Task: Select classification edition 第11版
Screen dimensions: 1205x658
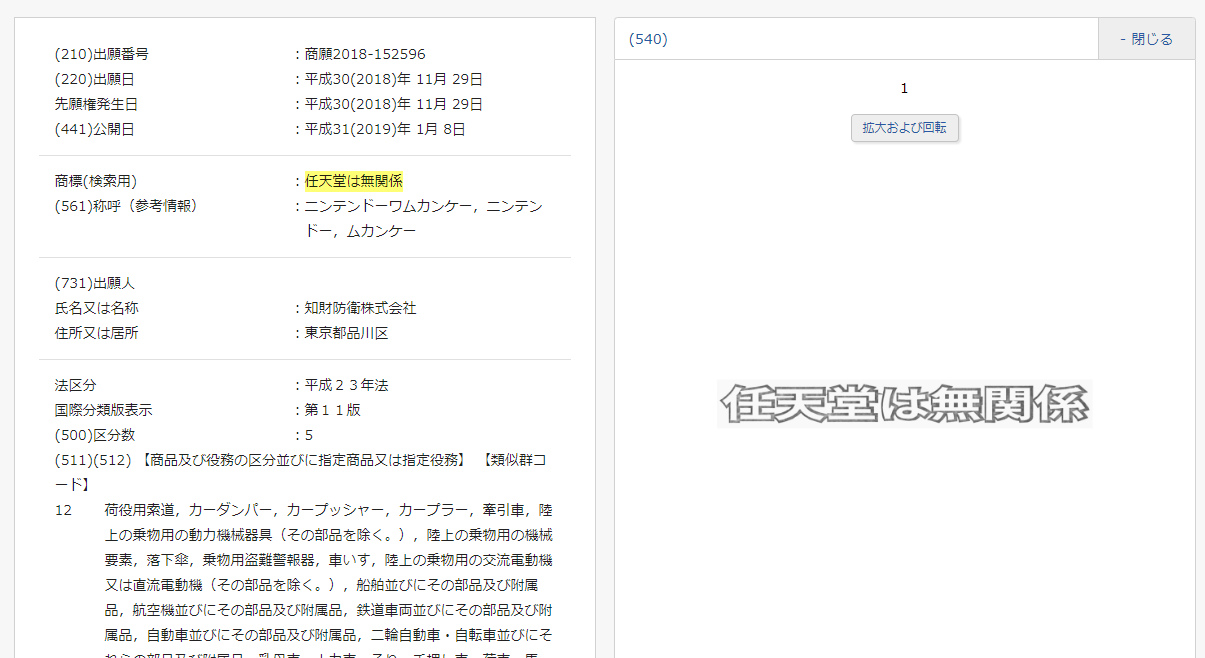Action: (x=333, y=410)
